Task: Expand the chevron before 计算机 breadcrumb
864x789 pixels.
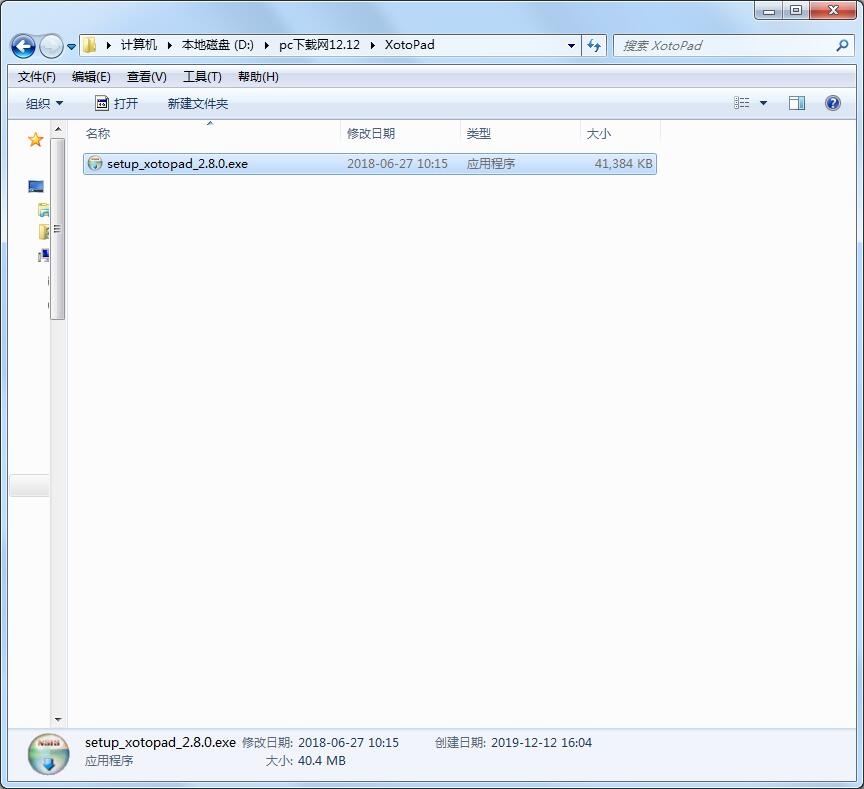Action: (x=109, y=45)
